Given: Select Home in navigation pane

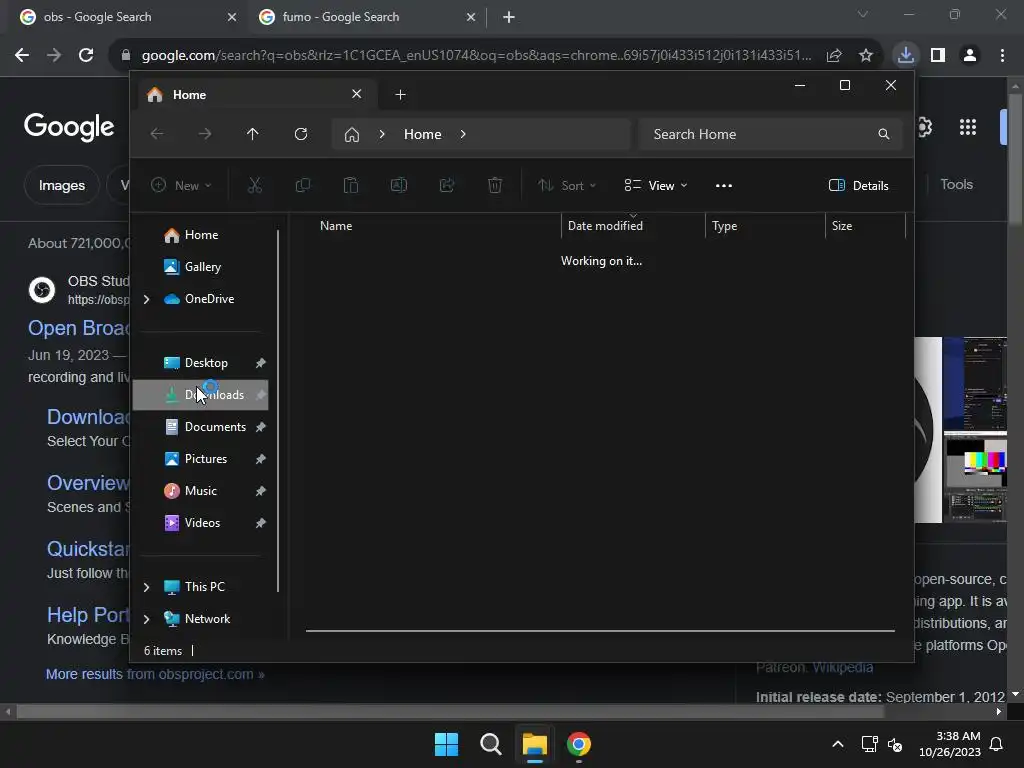Looking at the screenshot, I should pyautogui.click(x=200, y=235).
